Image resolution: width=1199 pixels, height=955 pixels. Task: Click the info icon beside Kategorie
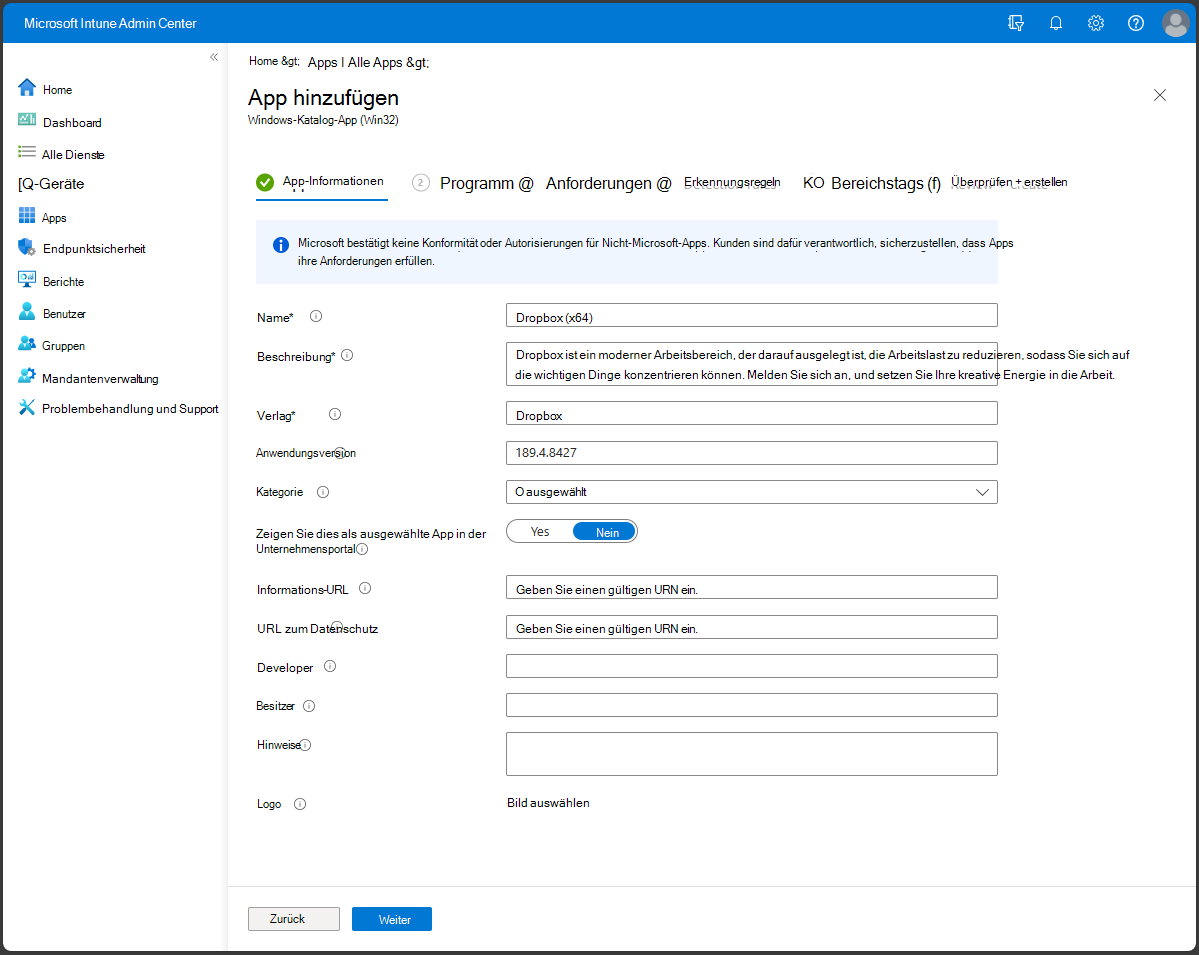(323, 492)
